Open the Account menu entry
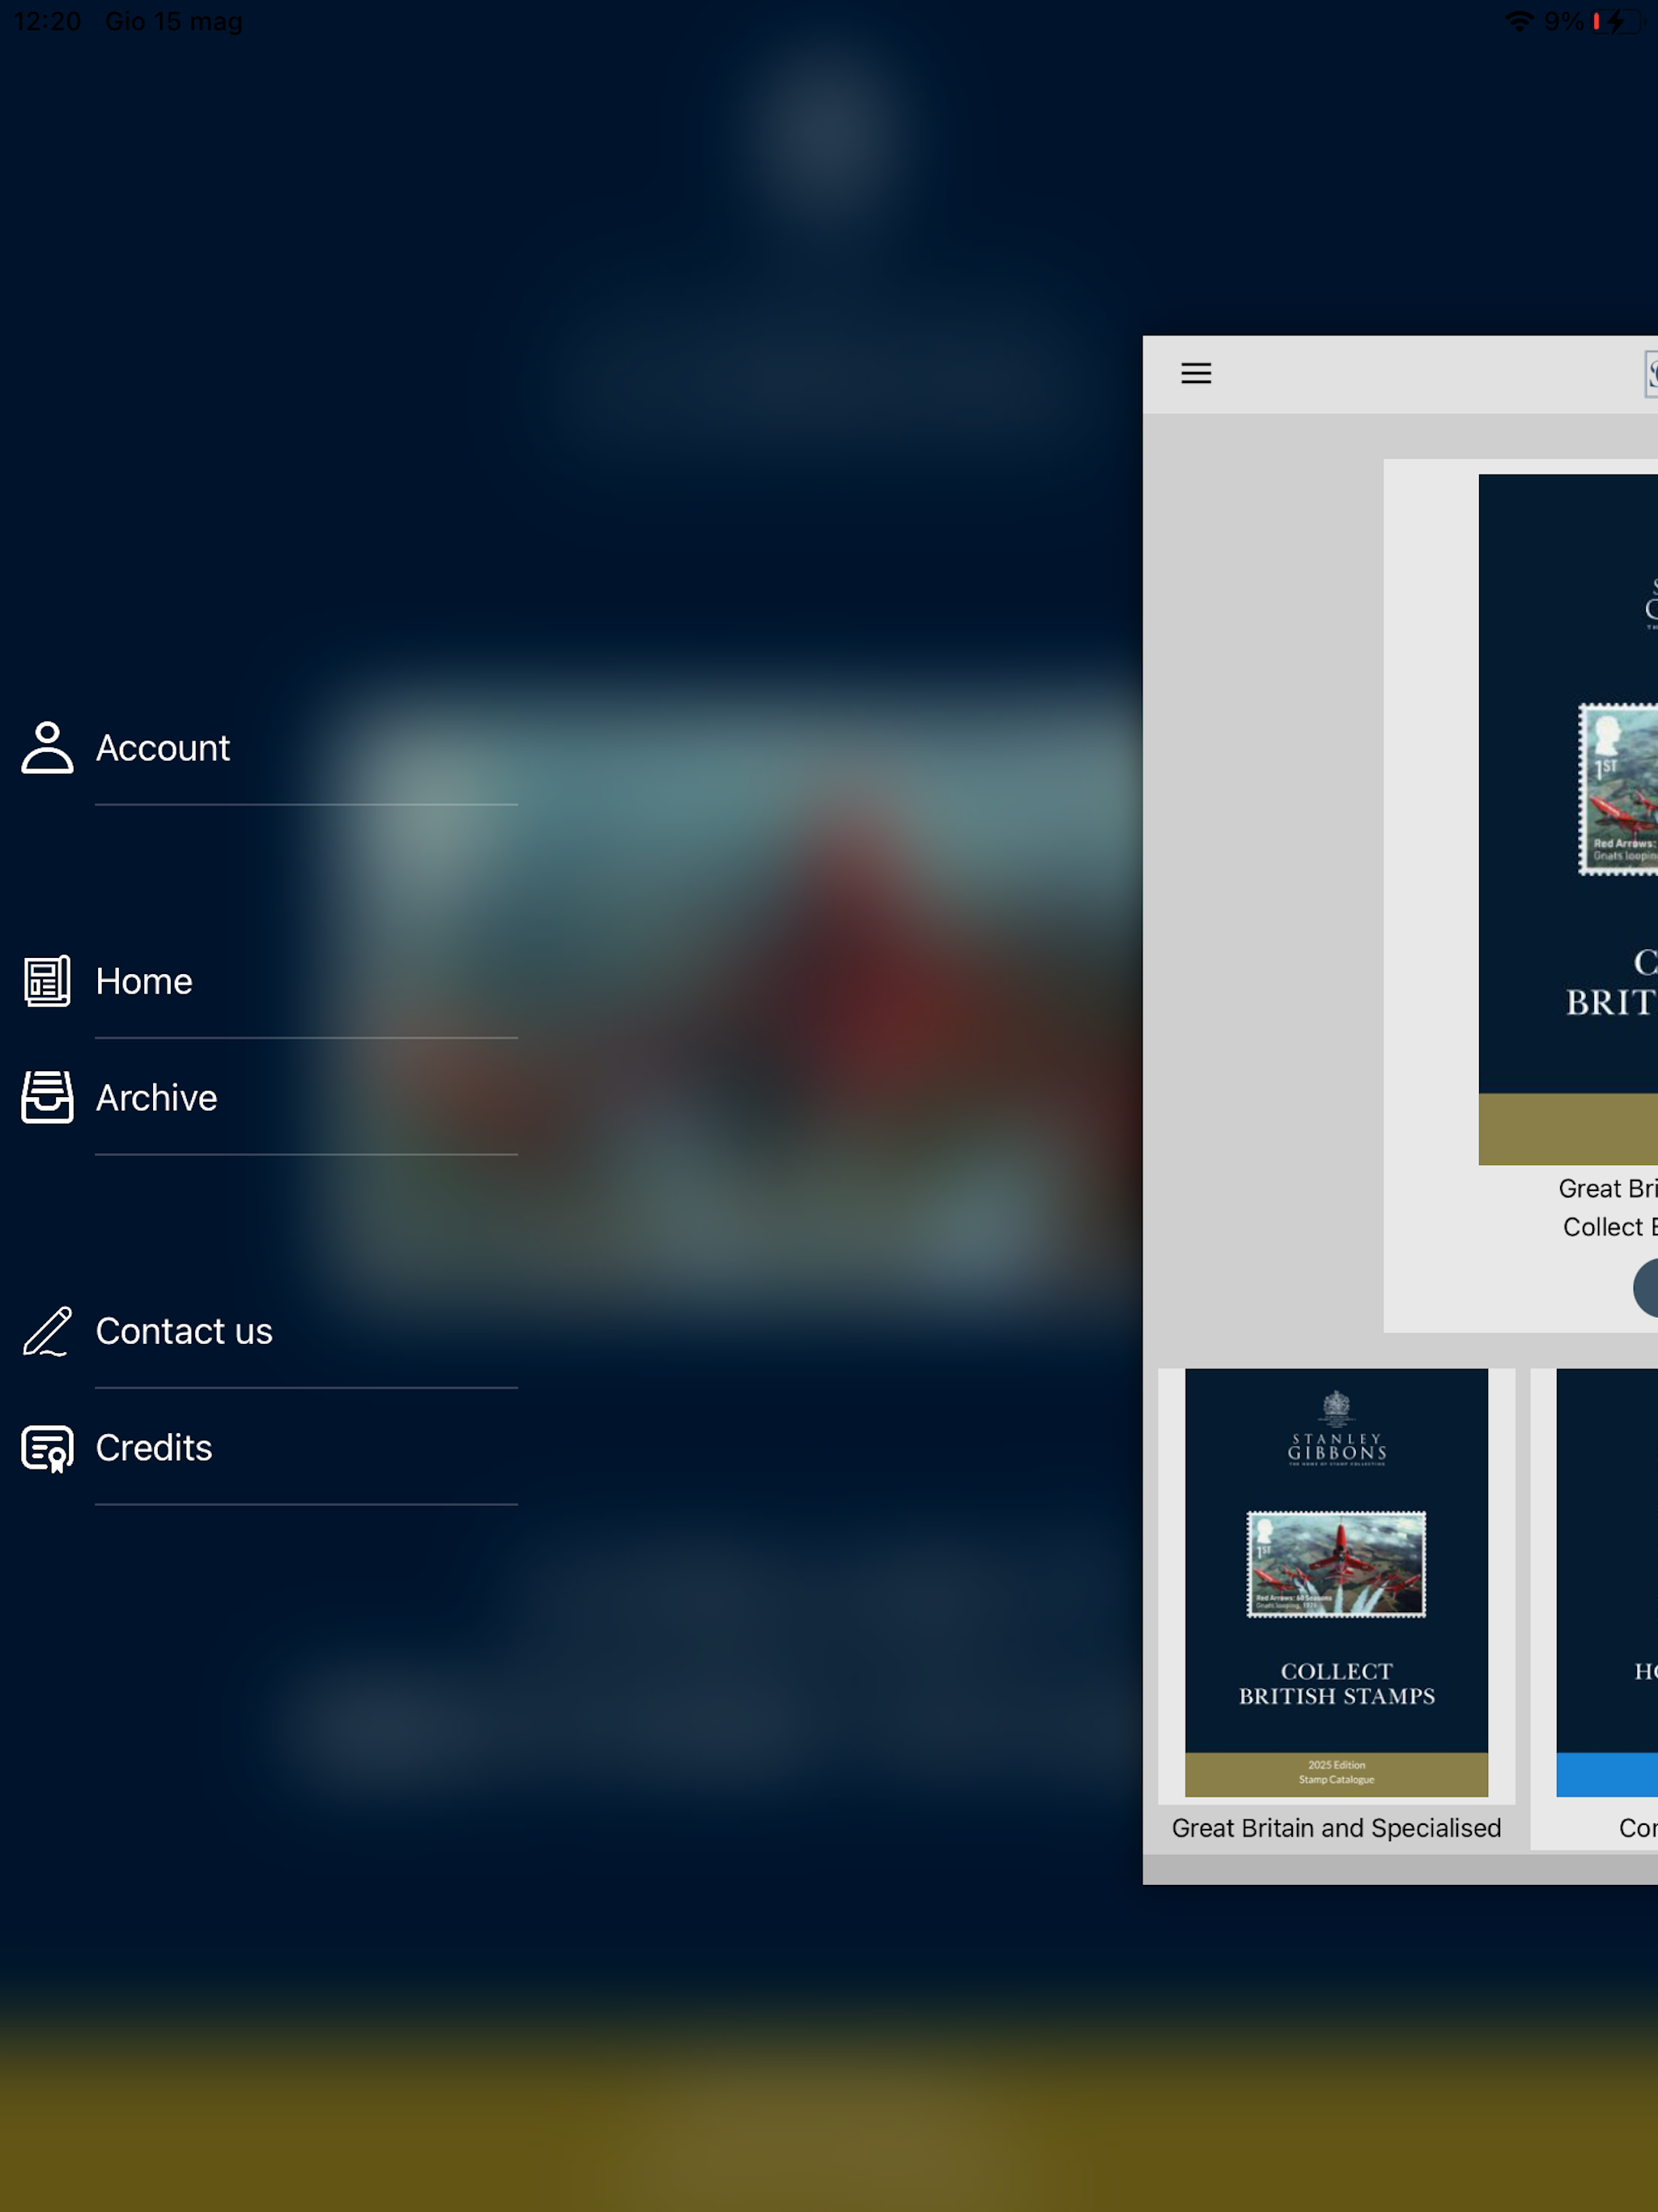This screenshot has height=2212, width=1658. coord(163,748)
